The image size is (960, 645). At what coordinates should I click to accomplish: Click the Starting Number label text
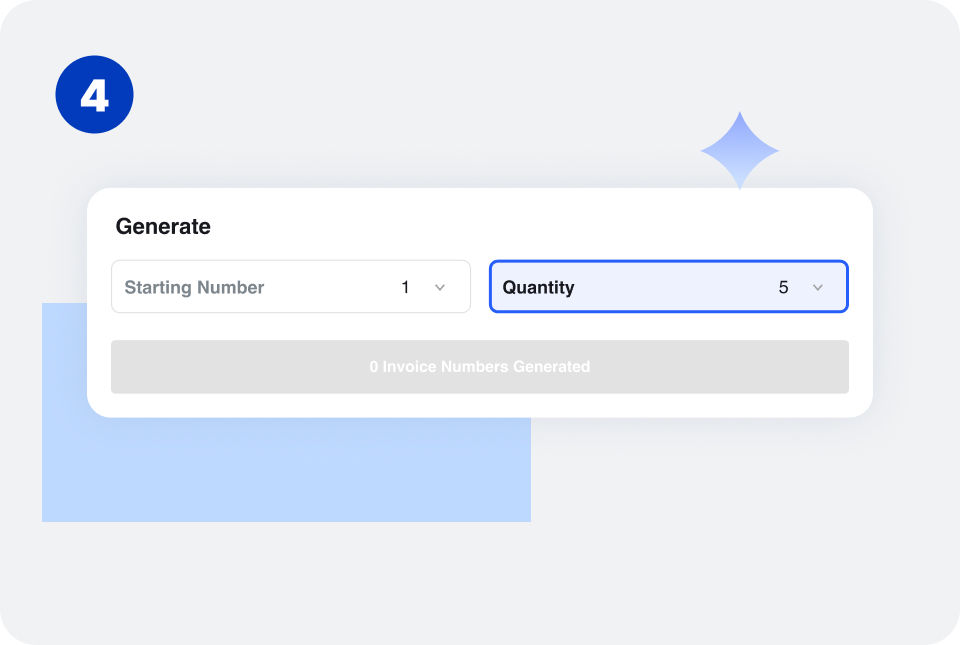[194, 287]
